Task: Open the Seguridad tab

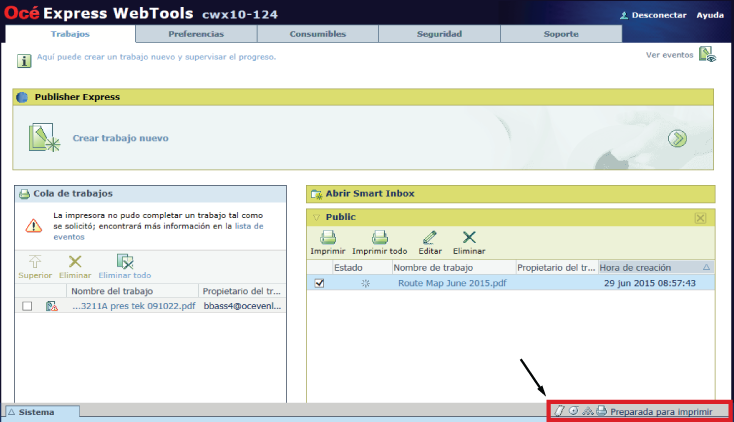Action: [440, 34]
